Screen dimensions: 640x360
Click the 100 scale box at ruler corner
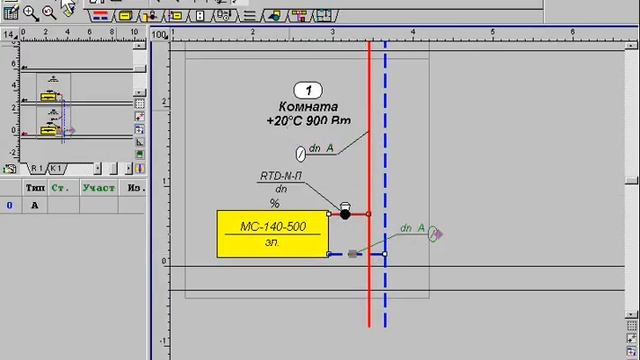[x=159, y=35]
